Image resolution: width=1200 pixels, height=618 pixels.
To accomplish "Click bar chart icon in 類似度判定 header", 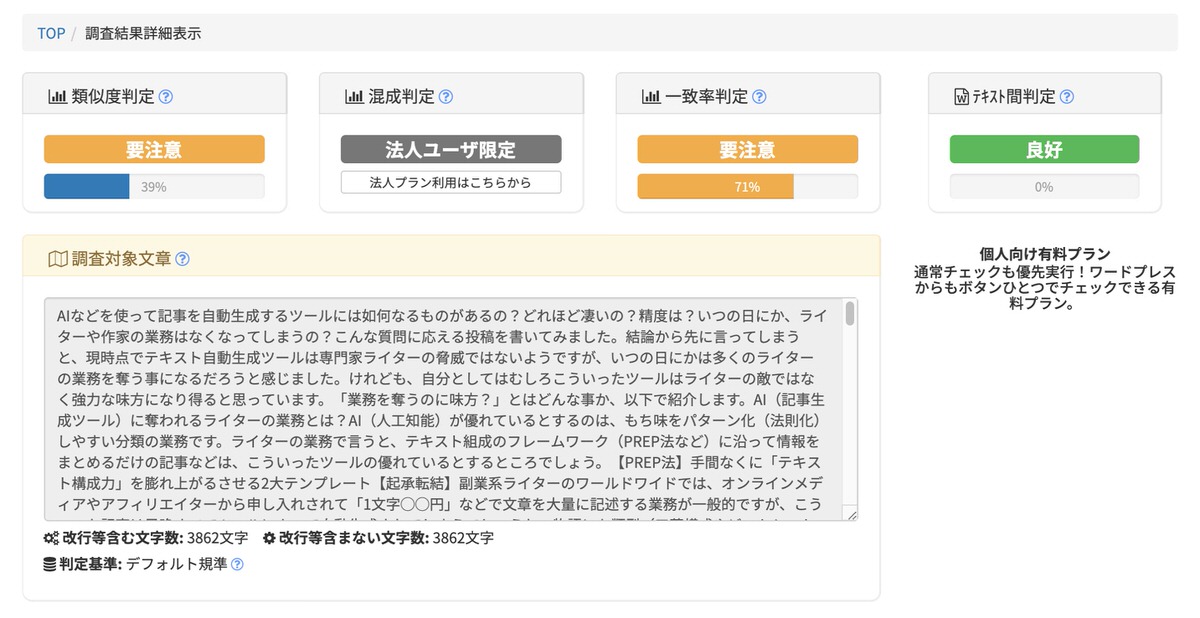I will [57, 97].
